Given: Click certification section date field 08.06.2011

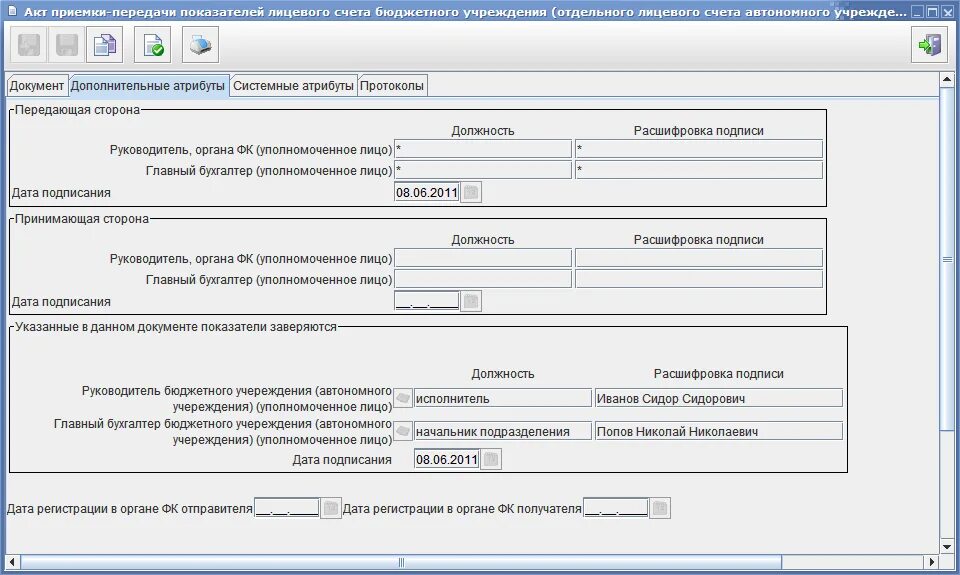Looking at the screenshot, I should (x=446, y=459).
